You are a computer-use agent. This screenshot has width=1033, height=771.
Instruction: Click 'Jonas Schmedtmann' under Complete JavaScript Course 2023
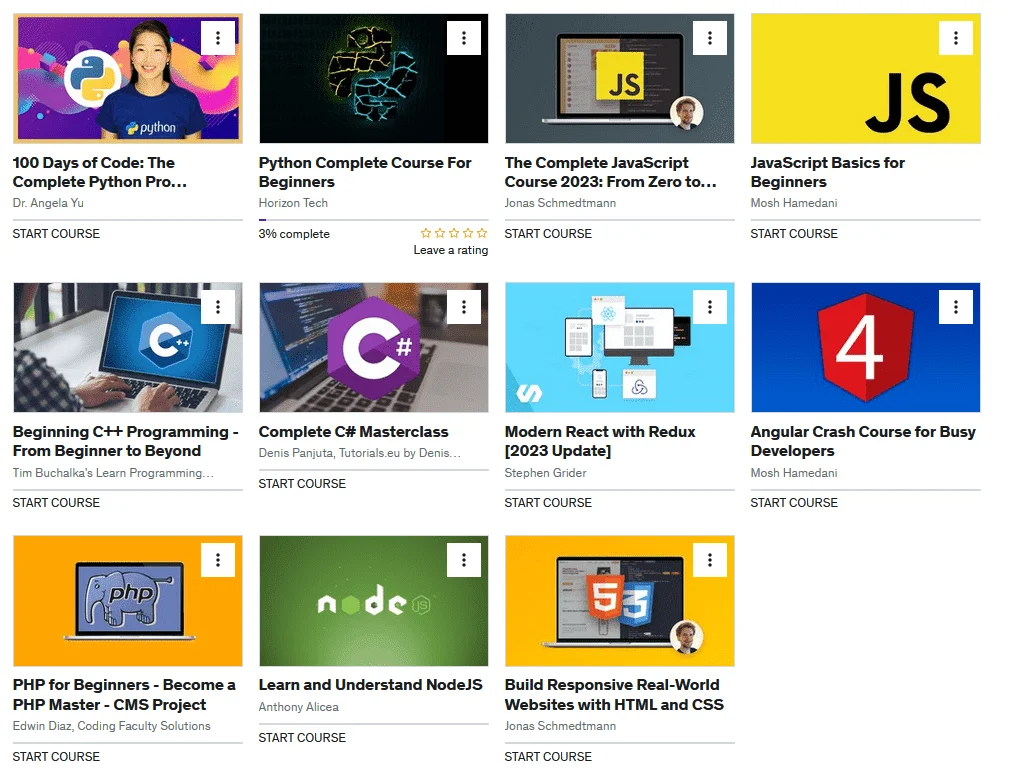(560, 203)
